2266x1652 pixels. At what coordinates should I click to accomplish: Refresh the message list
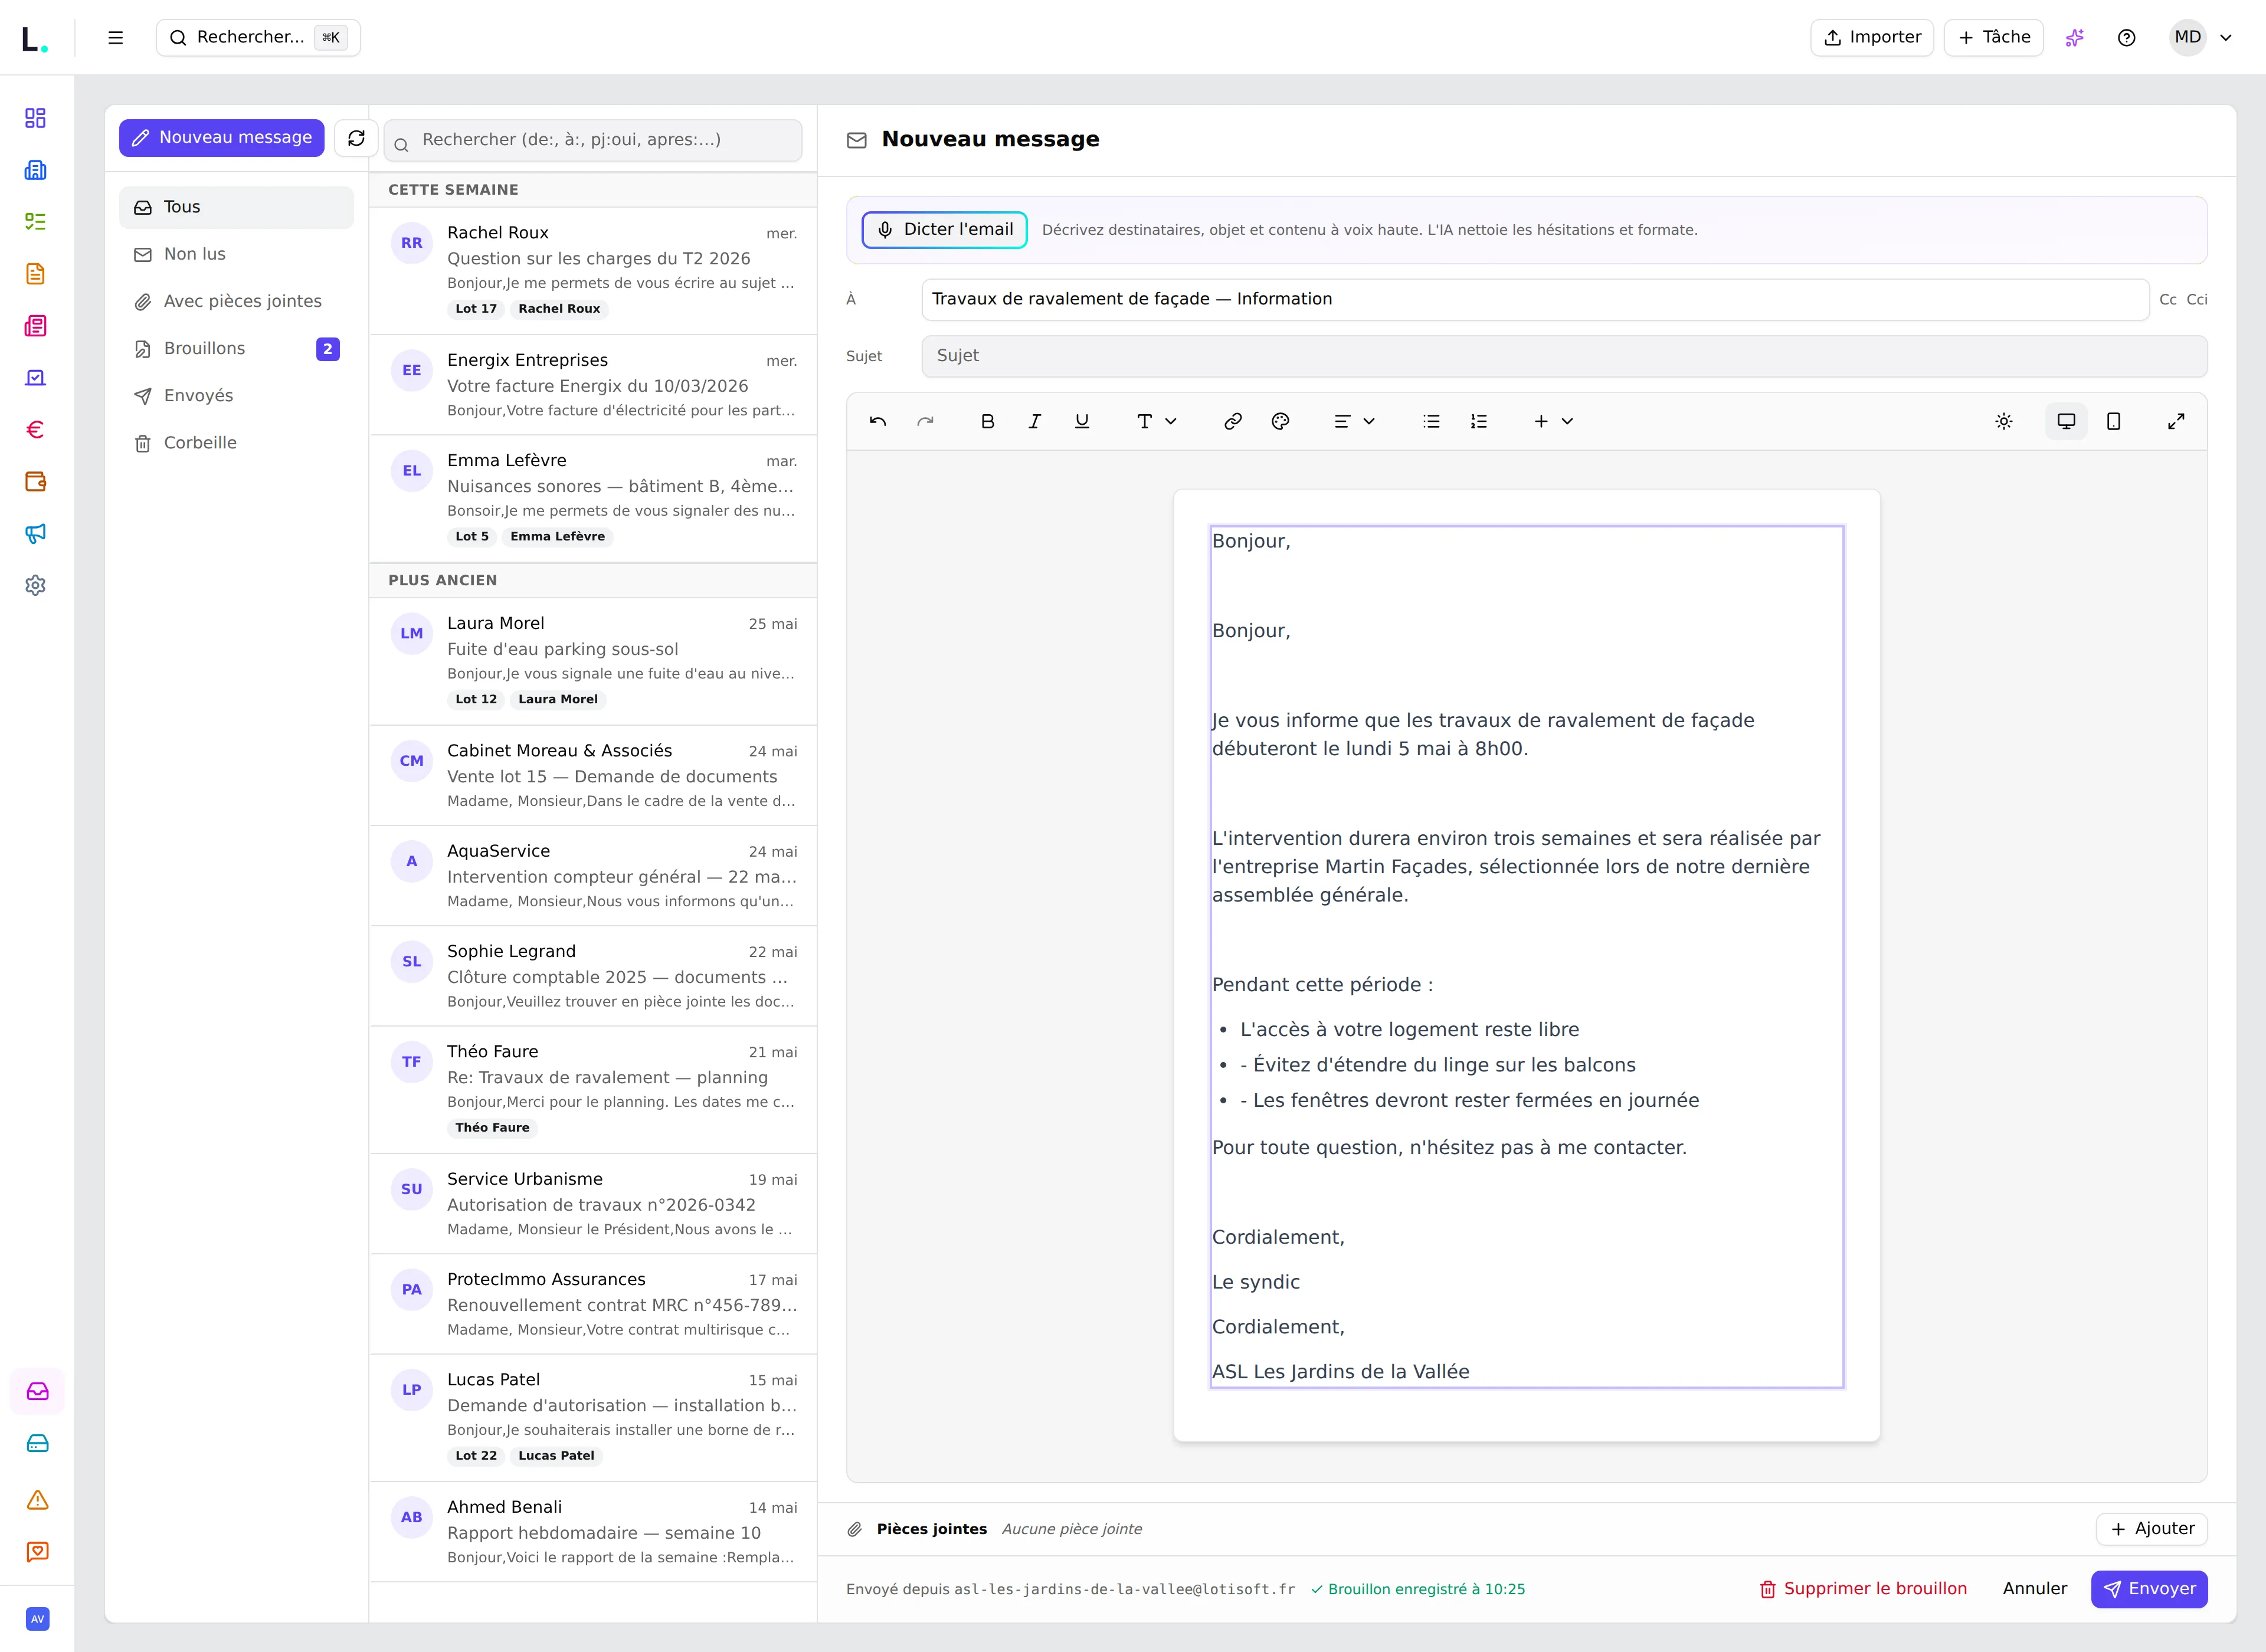356,138
